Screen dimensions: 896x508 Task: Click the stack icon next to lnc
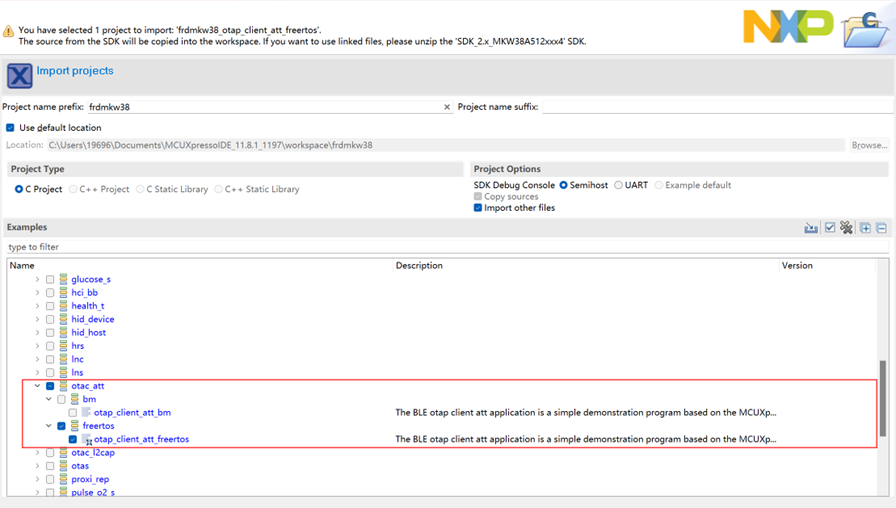(x=63, y=359)
